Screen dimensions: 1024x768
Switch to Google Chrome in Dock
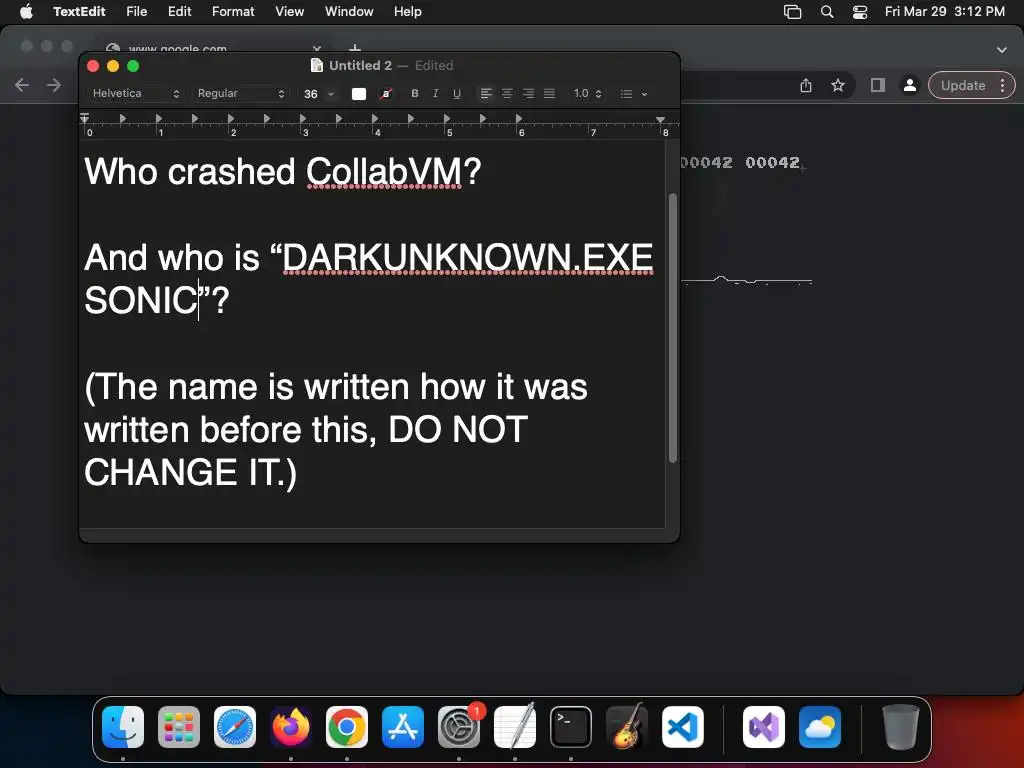pos(347,727)
